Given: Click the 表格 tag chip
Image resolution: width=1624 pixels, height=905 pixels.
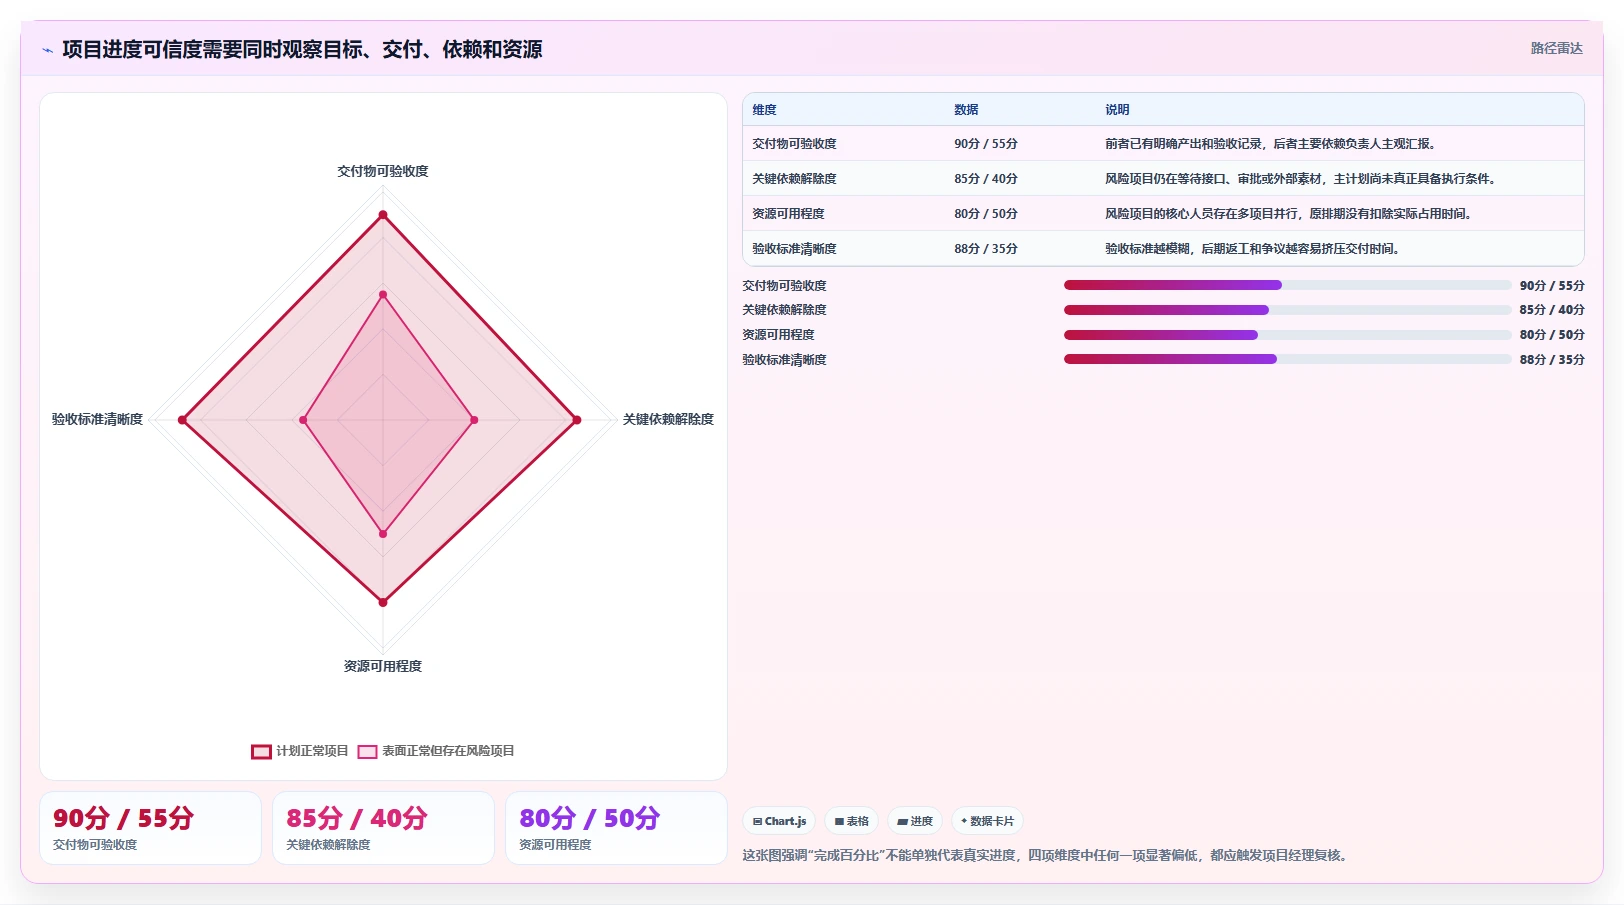Looking at the screenshot, I should tap(852, 821).
